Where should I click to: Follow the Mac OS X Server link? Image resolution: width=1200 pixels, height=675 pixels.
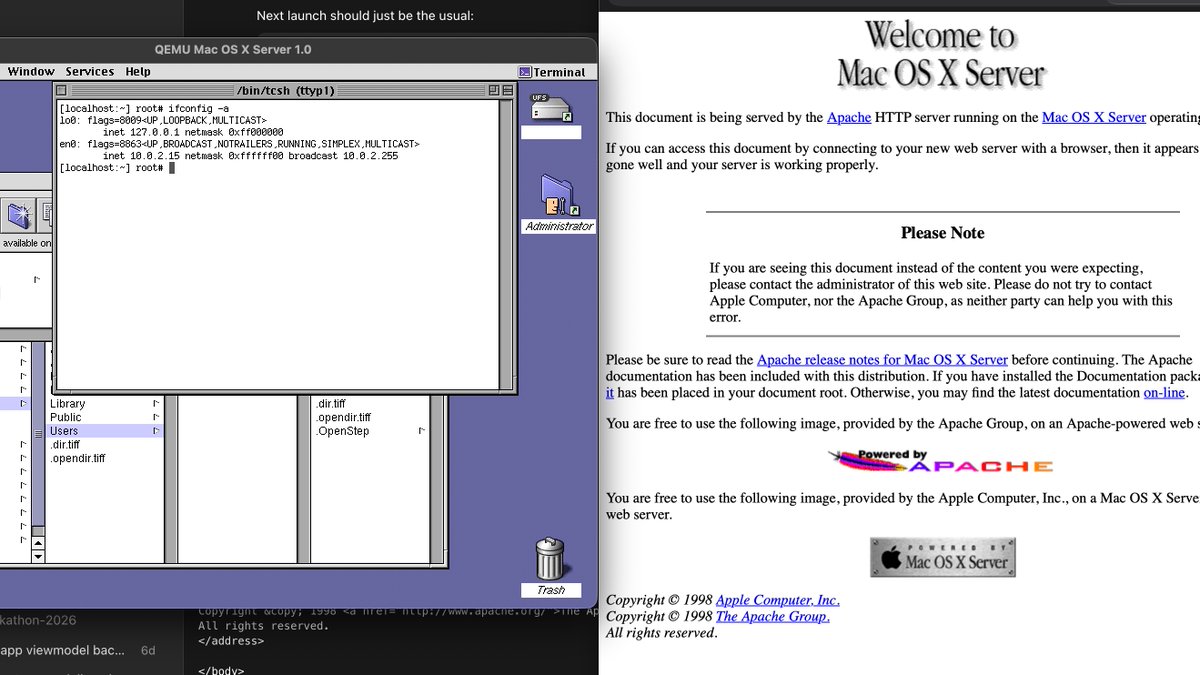[x=1094, y=117]
